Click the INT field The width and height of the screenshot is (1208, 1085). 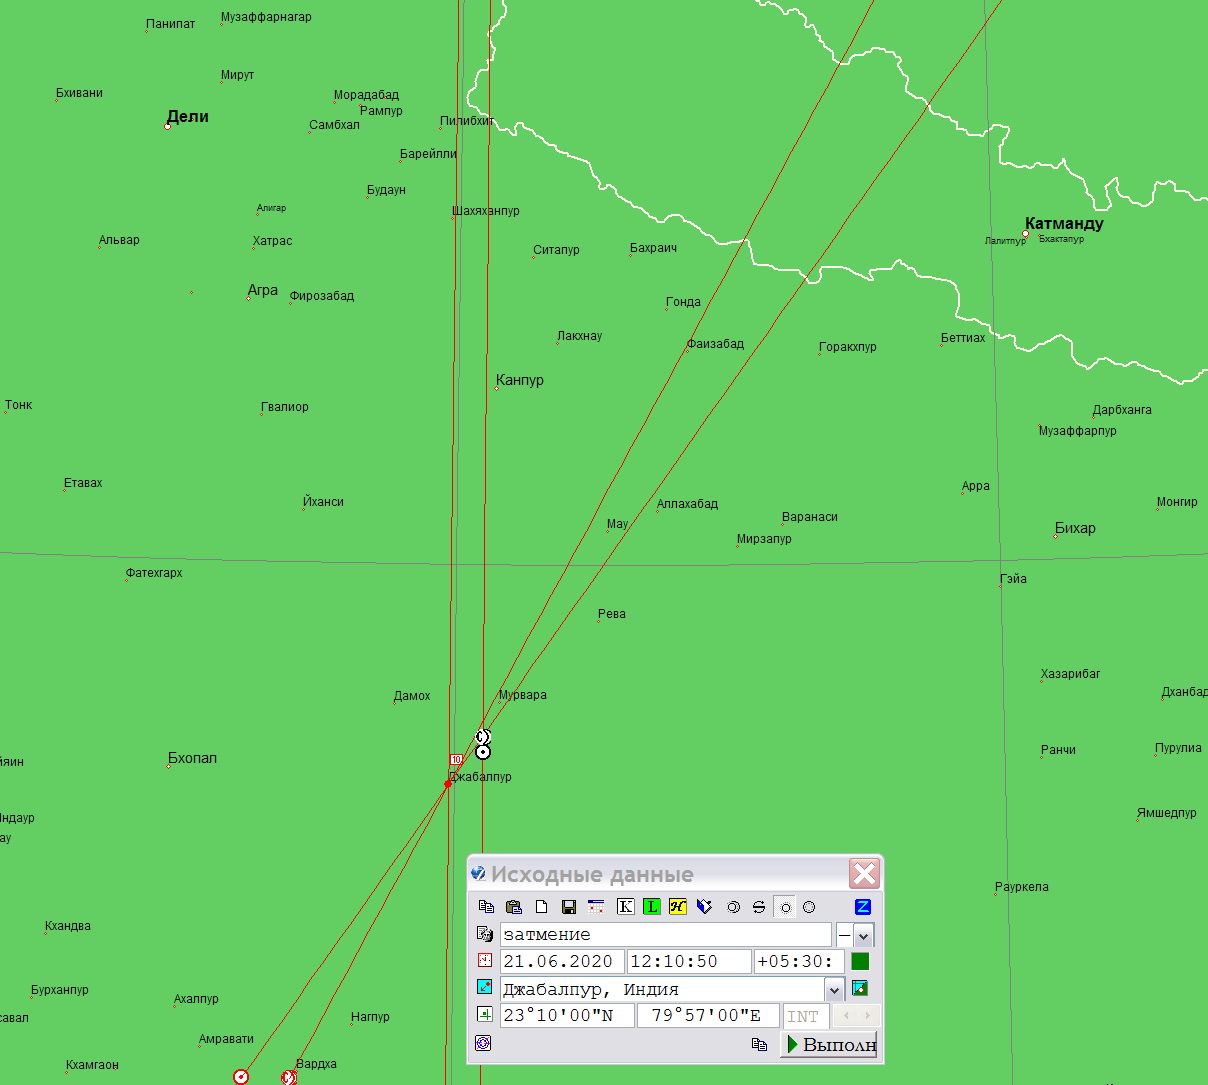tap(804, 1016)
